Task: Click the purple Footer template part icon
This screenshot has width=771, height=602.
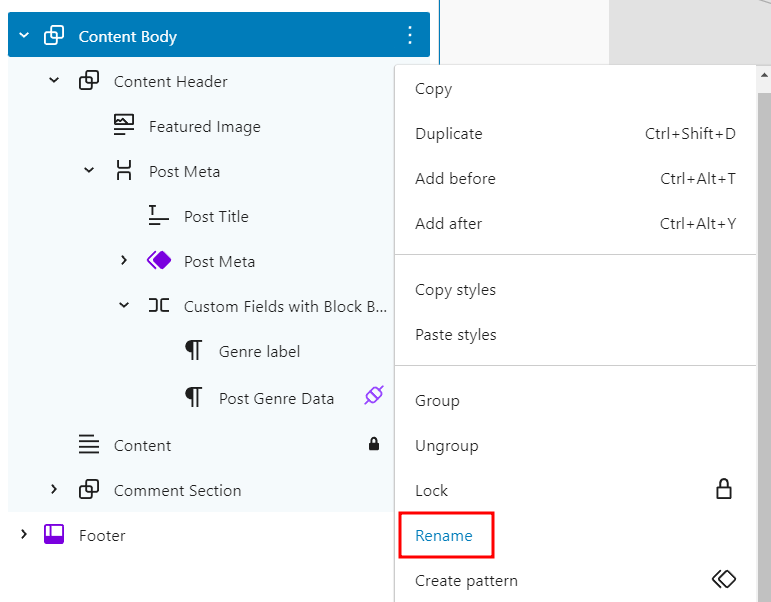Action: (x=54, y=535)
